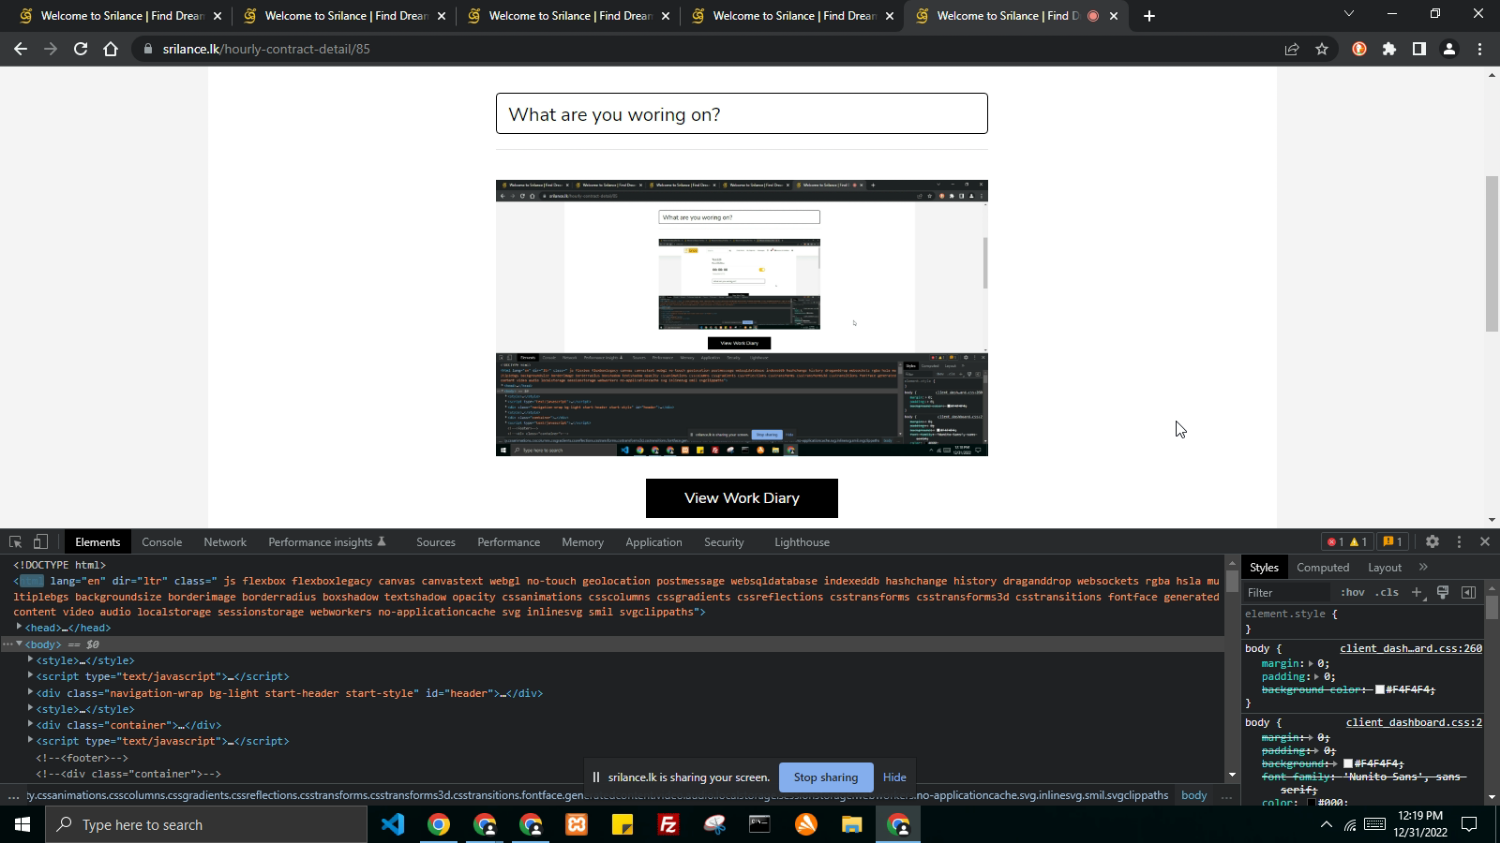
Task: Toggle the :hov element state panel
Action: pos(1352,592)
